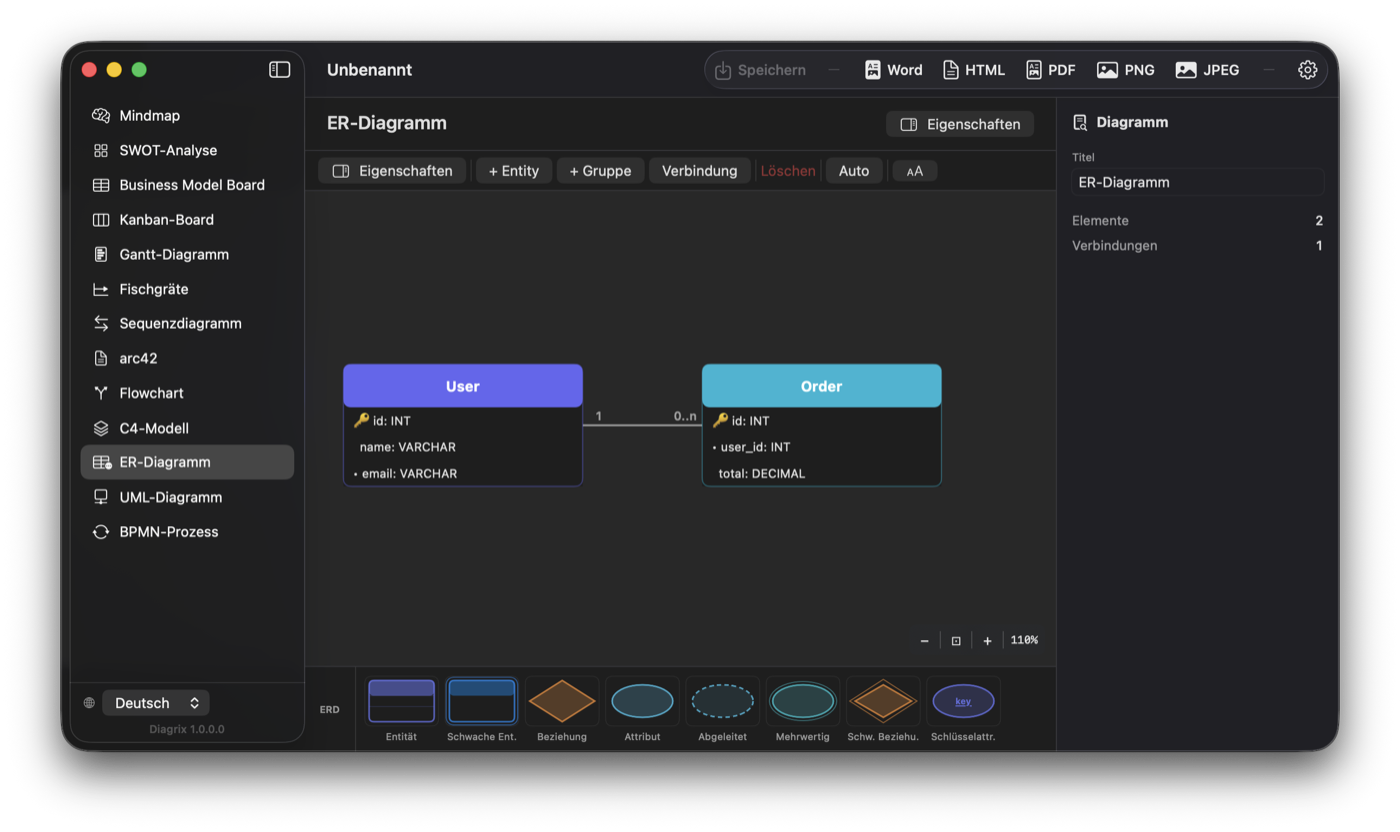The image size is (1400, 832).
Task: Click Order's user_id: INT row
Action: coord(821,447)
